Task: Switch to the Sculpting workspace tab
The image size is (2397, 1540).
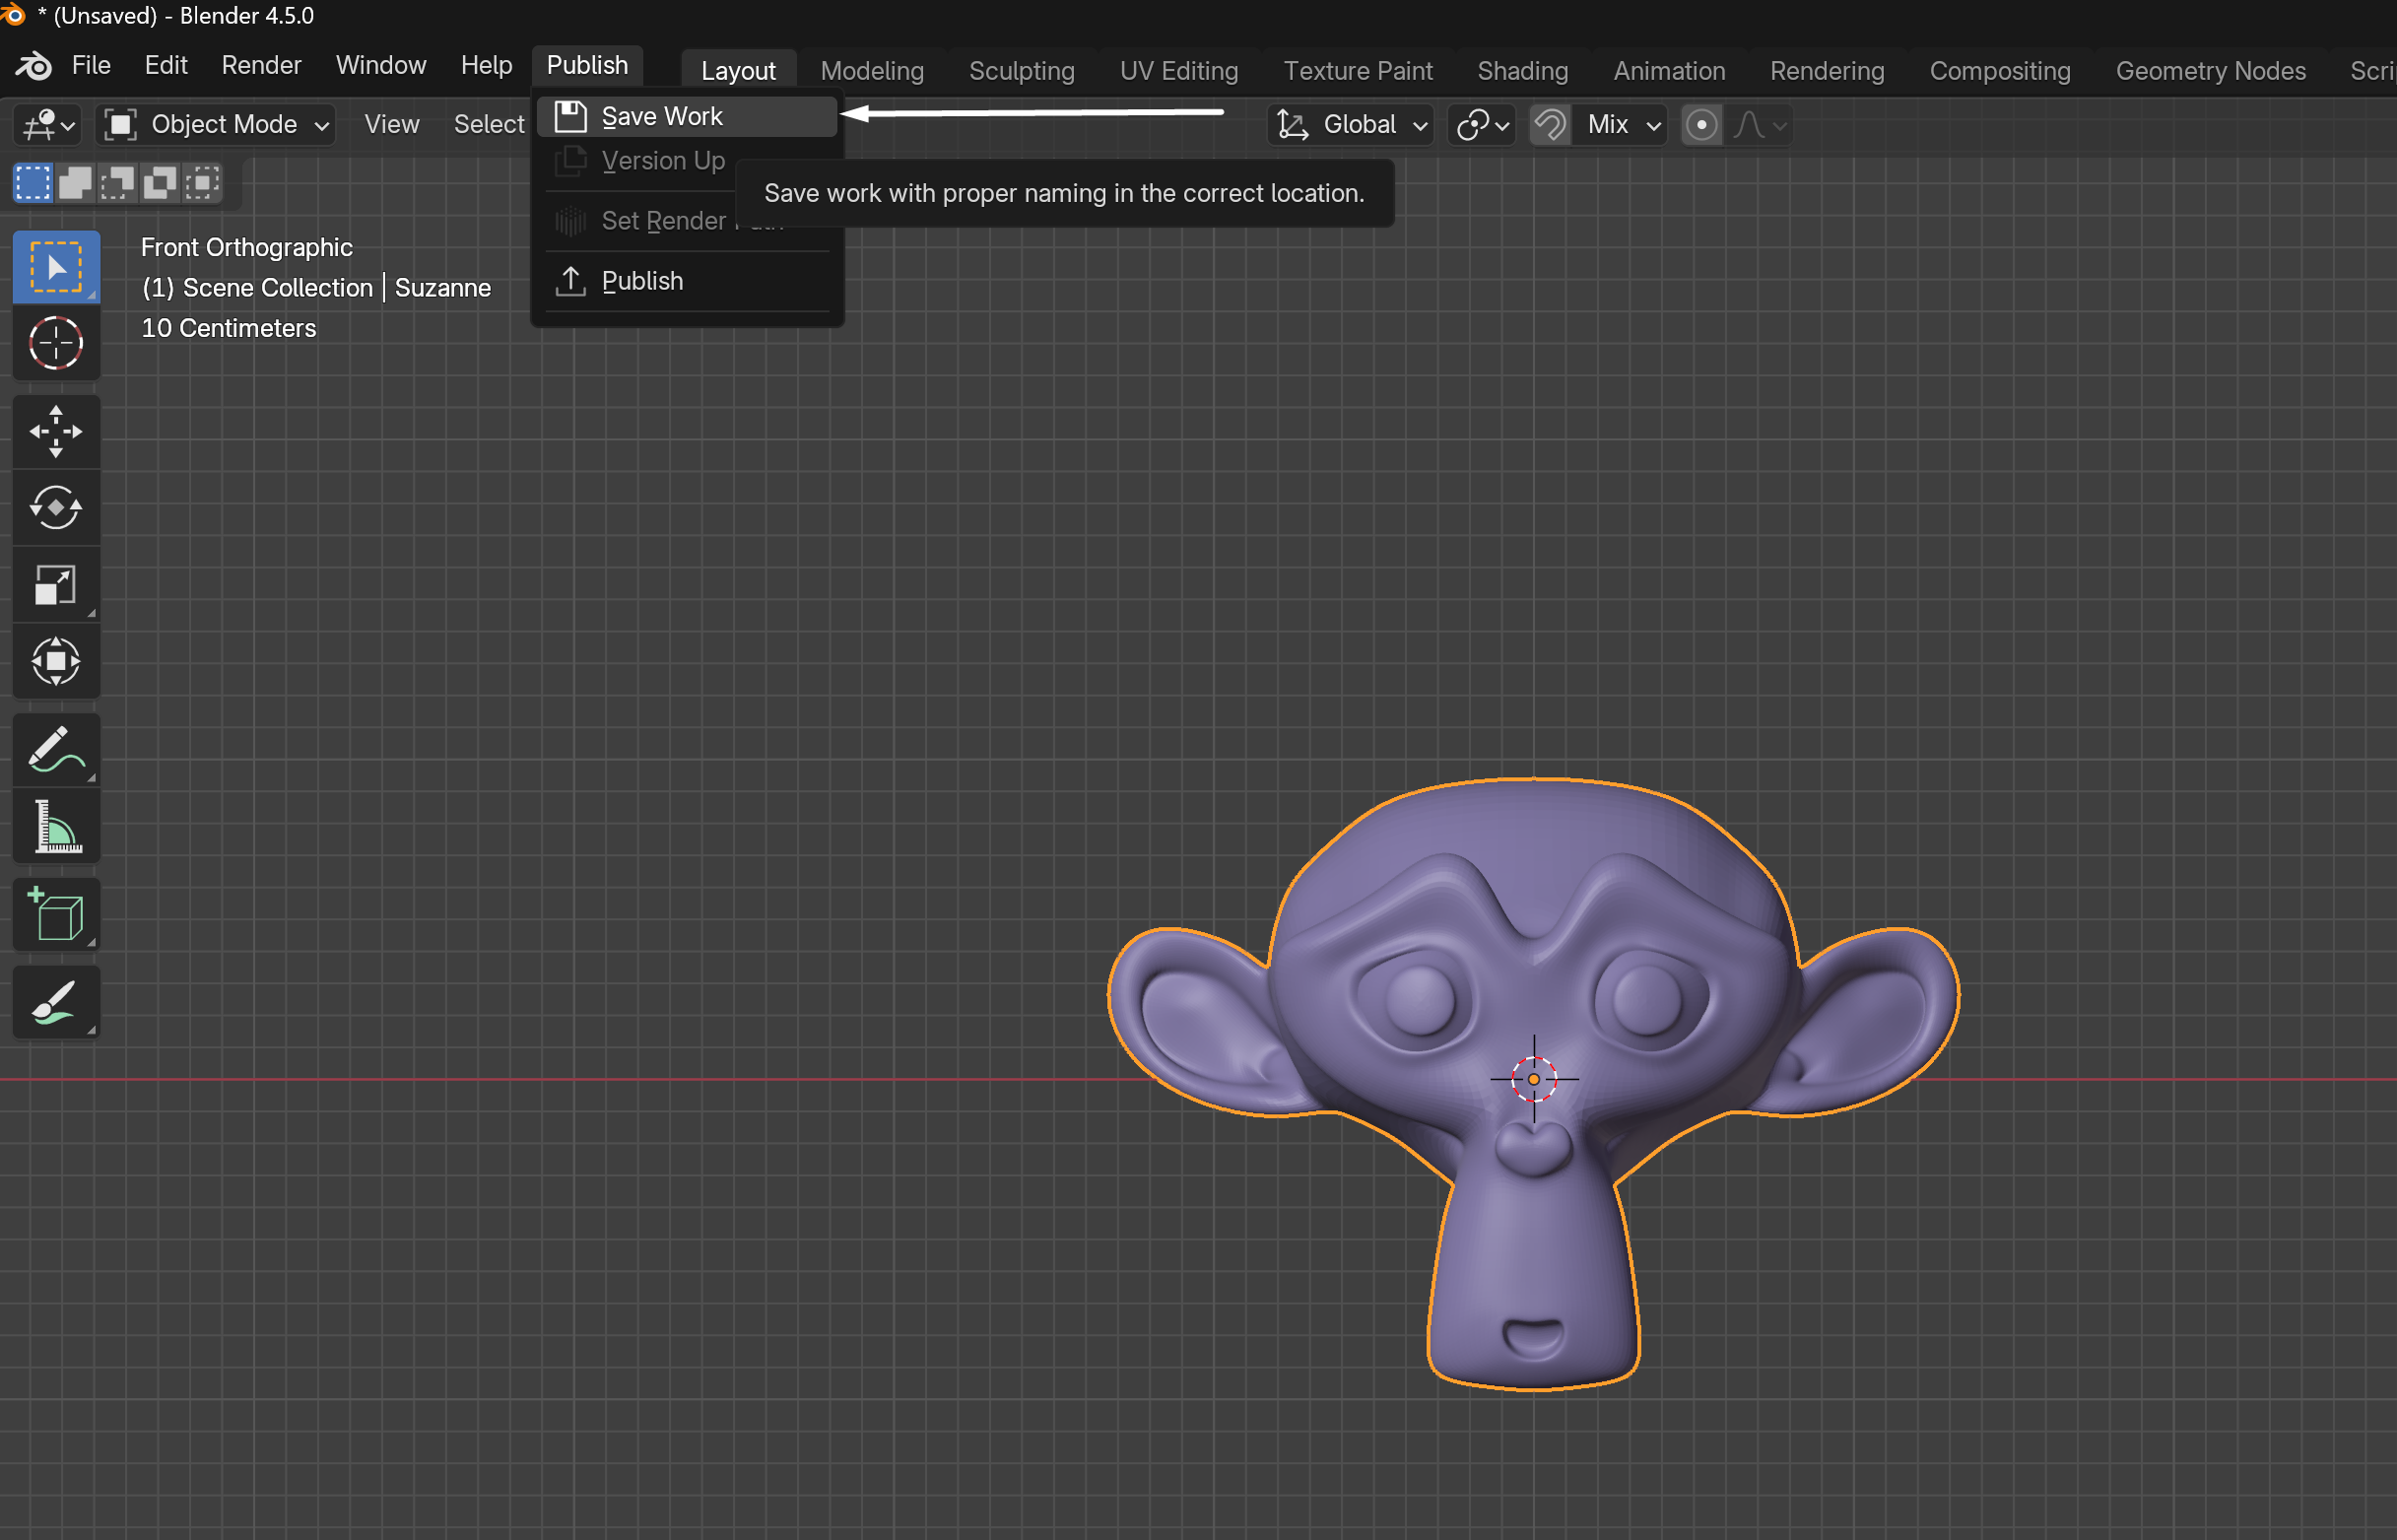Action: click(x=1022, y=71)
